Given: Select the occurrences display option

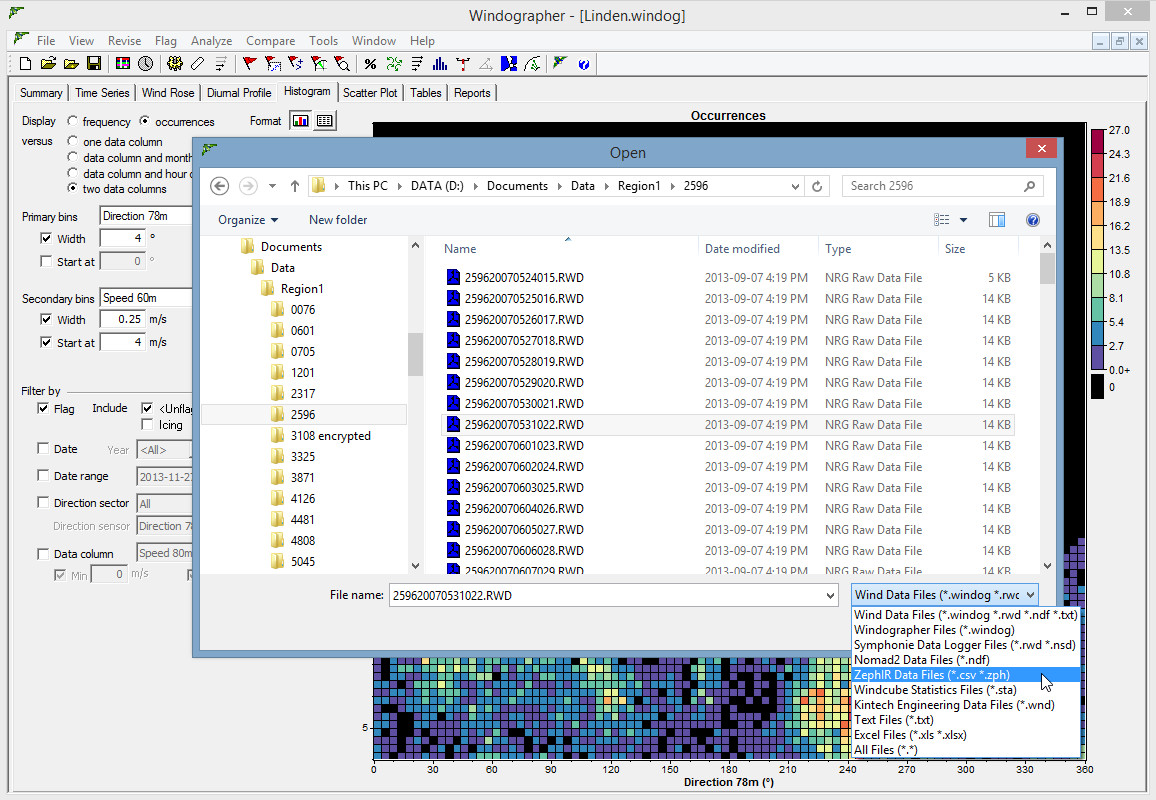Looking at the screenshot, I should coord(144,121).
